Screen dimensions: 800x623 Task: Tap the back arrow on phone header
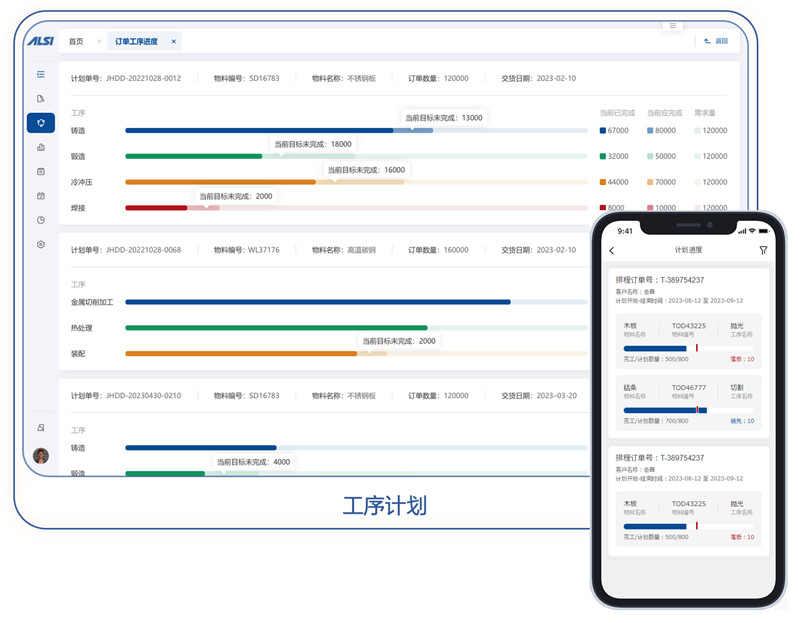pos(612,250)
